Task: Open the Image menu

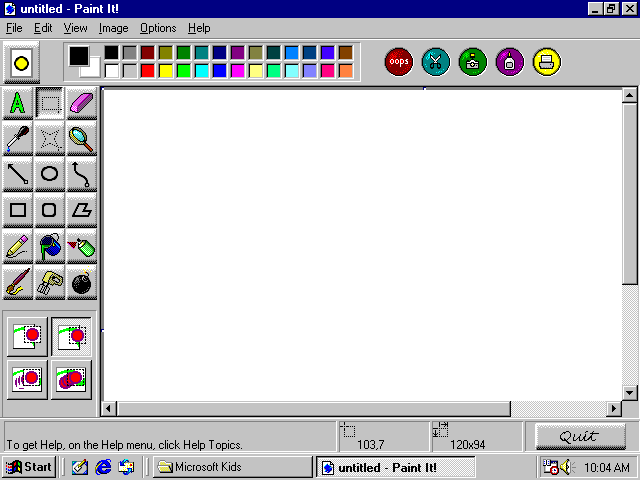Action: coord(113,28)
